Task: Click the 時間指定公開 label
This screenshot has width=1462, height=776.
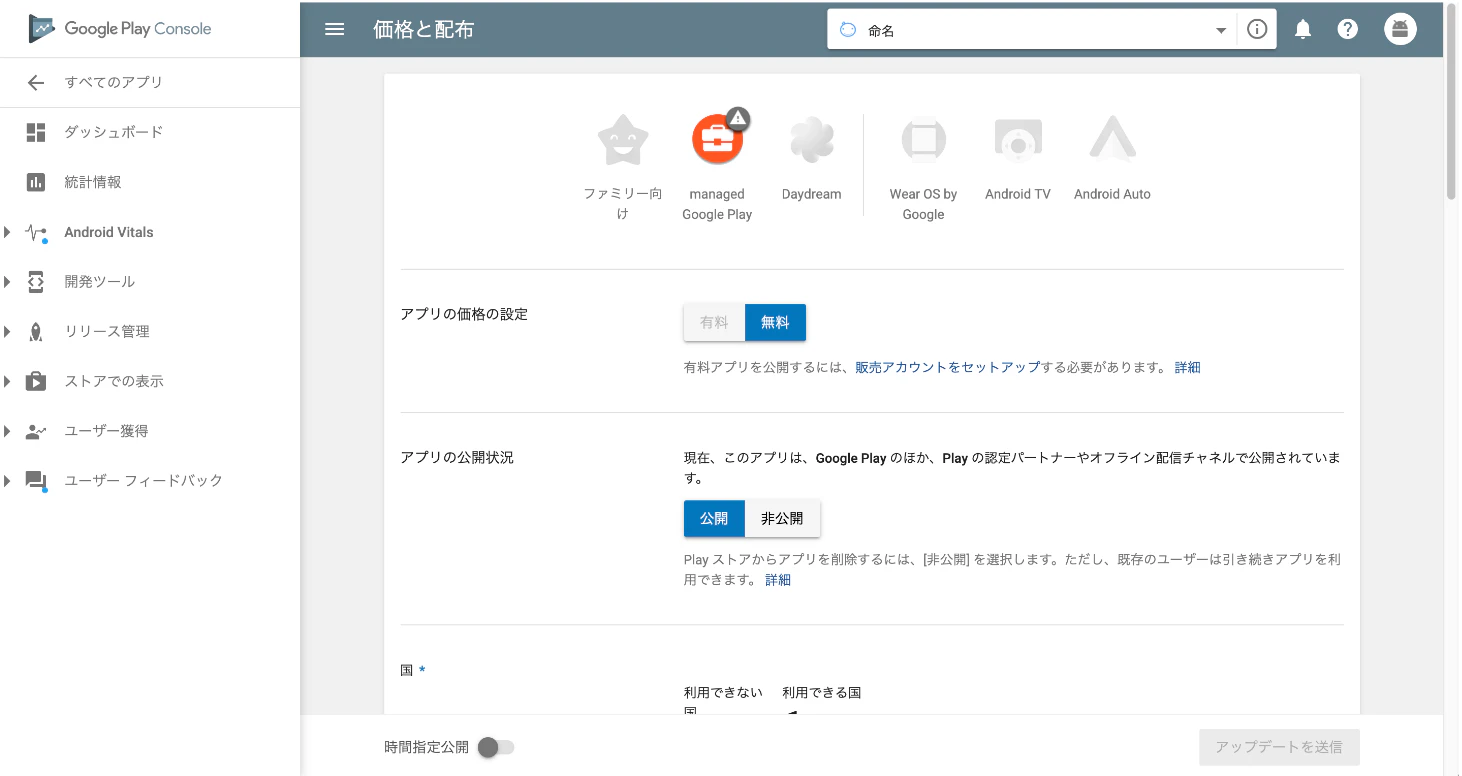Action: [426, 747]
